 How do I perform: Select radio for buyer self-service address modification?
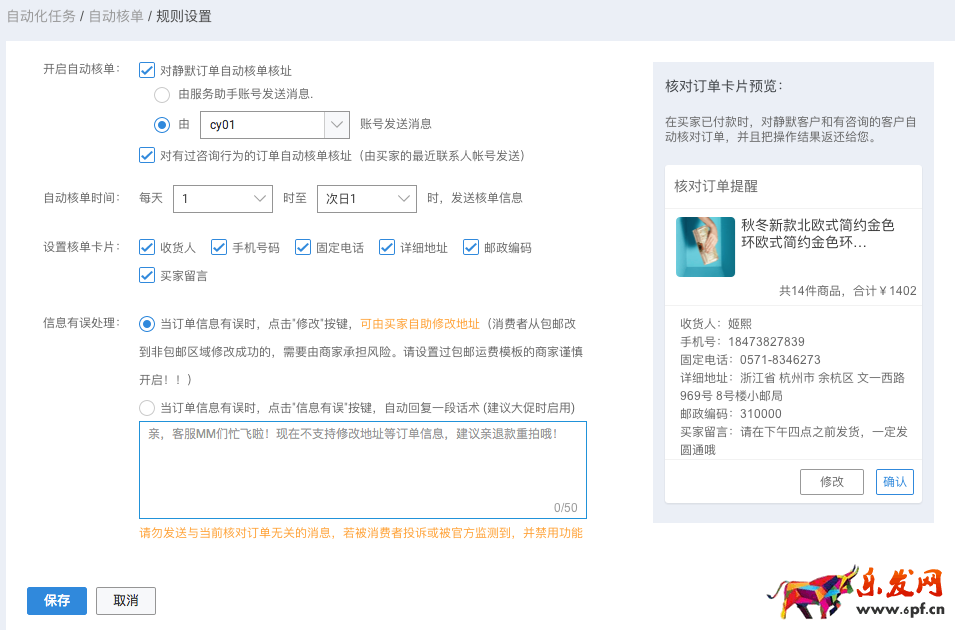coord(147,324)
